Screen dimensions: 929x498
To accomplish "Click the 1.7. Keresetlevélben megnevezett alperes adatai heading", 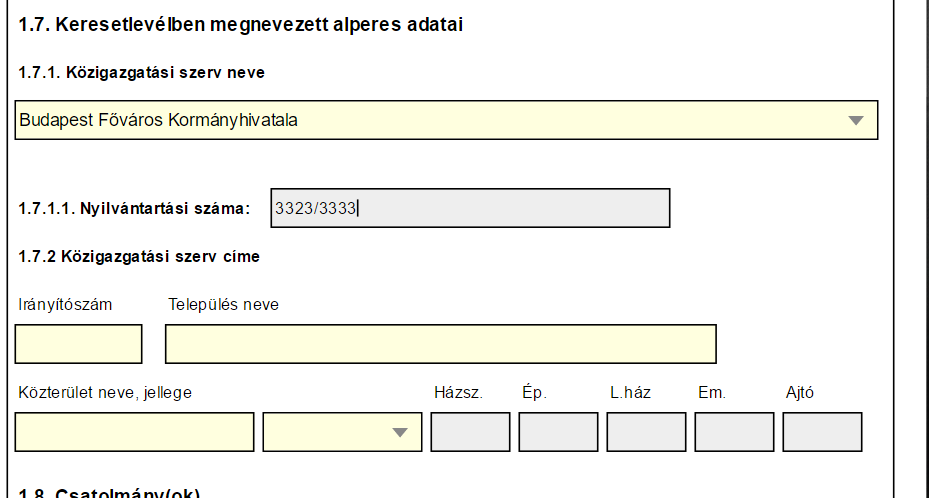I will pyautogui.click(x=241, y=25).
